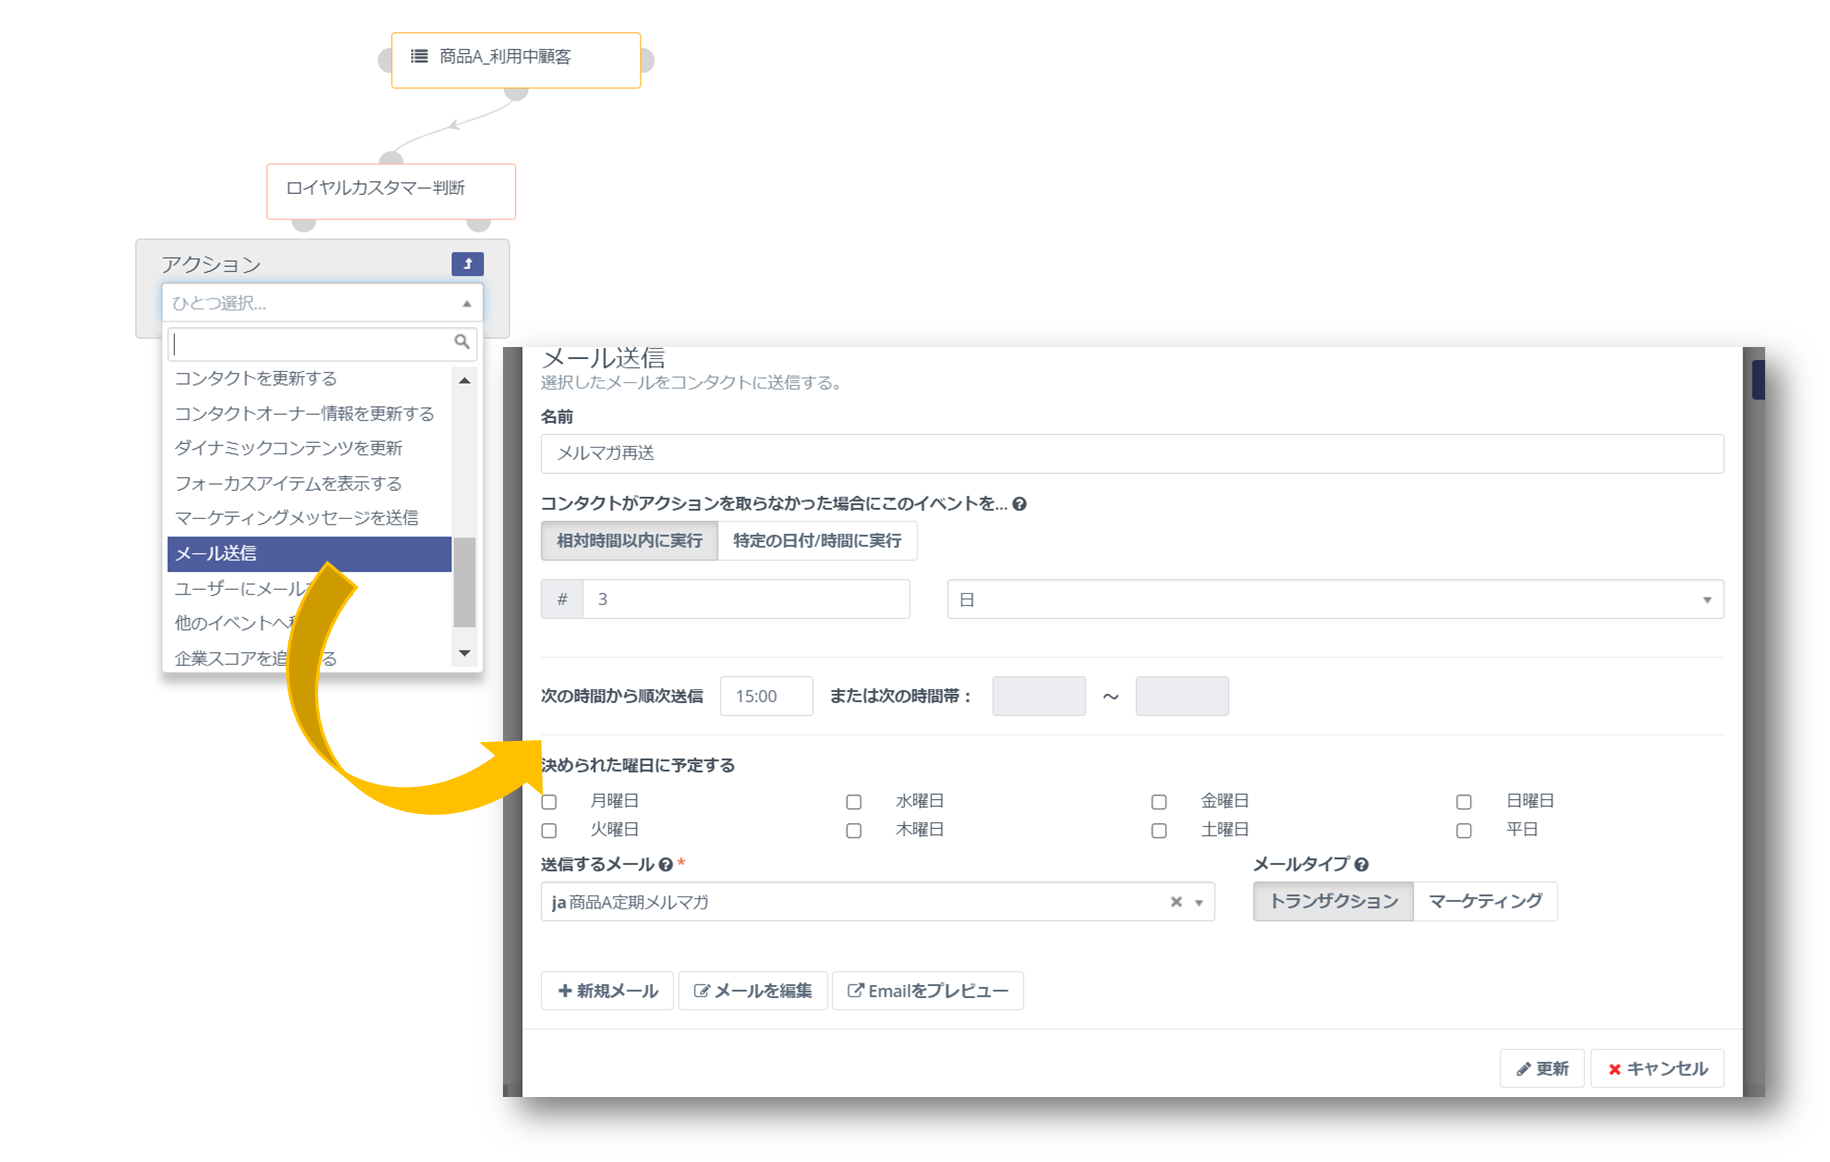Enable the 月曜日 checkbox
The width and height of the screenshot is (1830, 1162).
point(549,802)
